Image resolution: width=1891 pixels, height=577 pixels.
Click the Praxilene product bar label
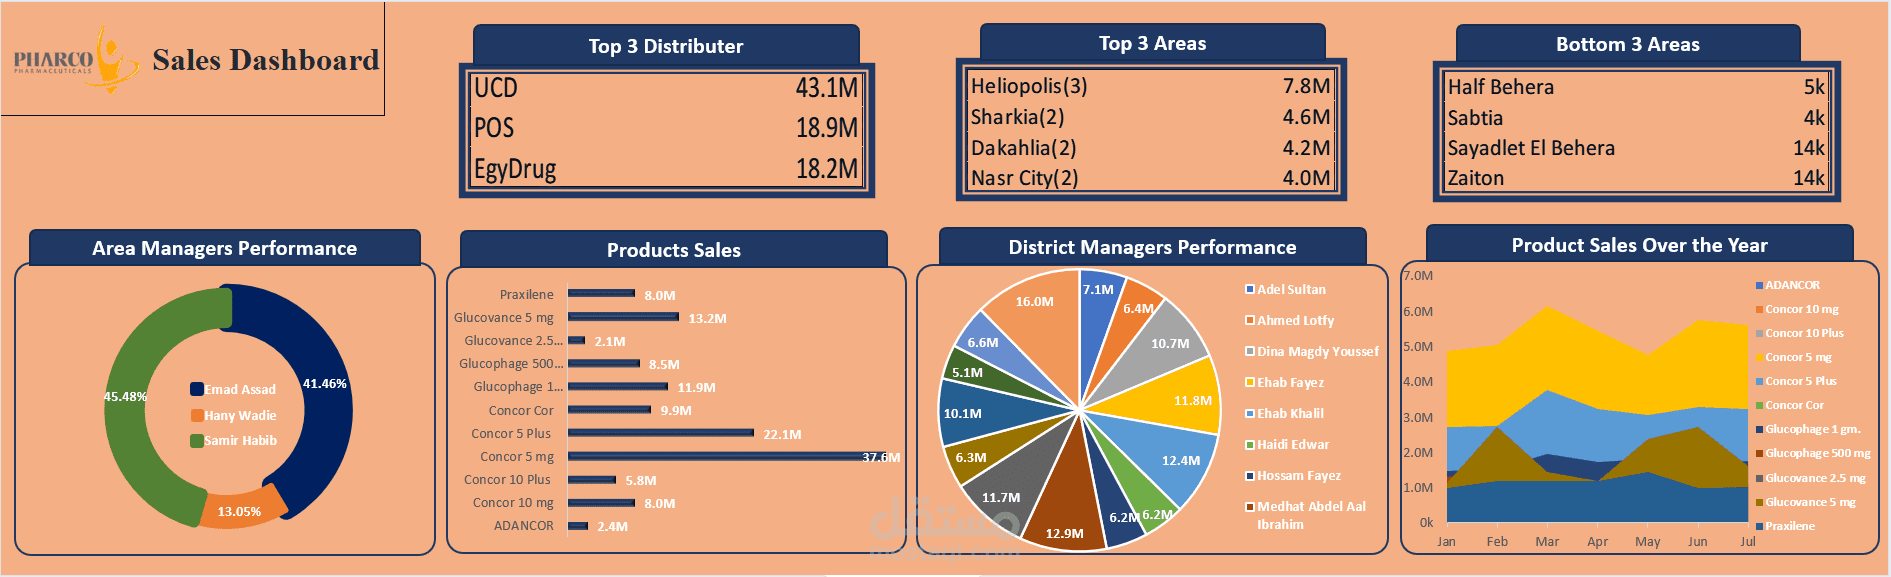526,294
